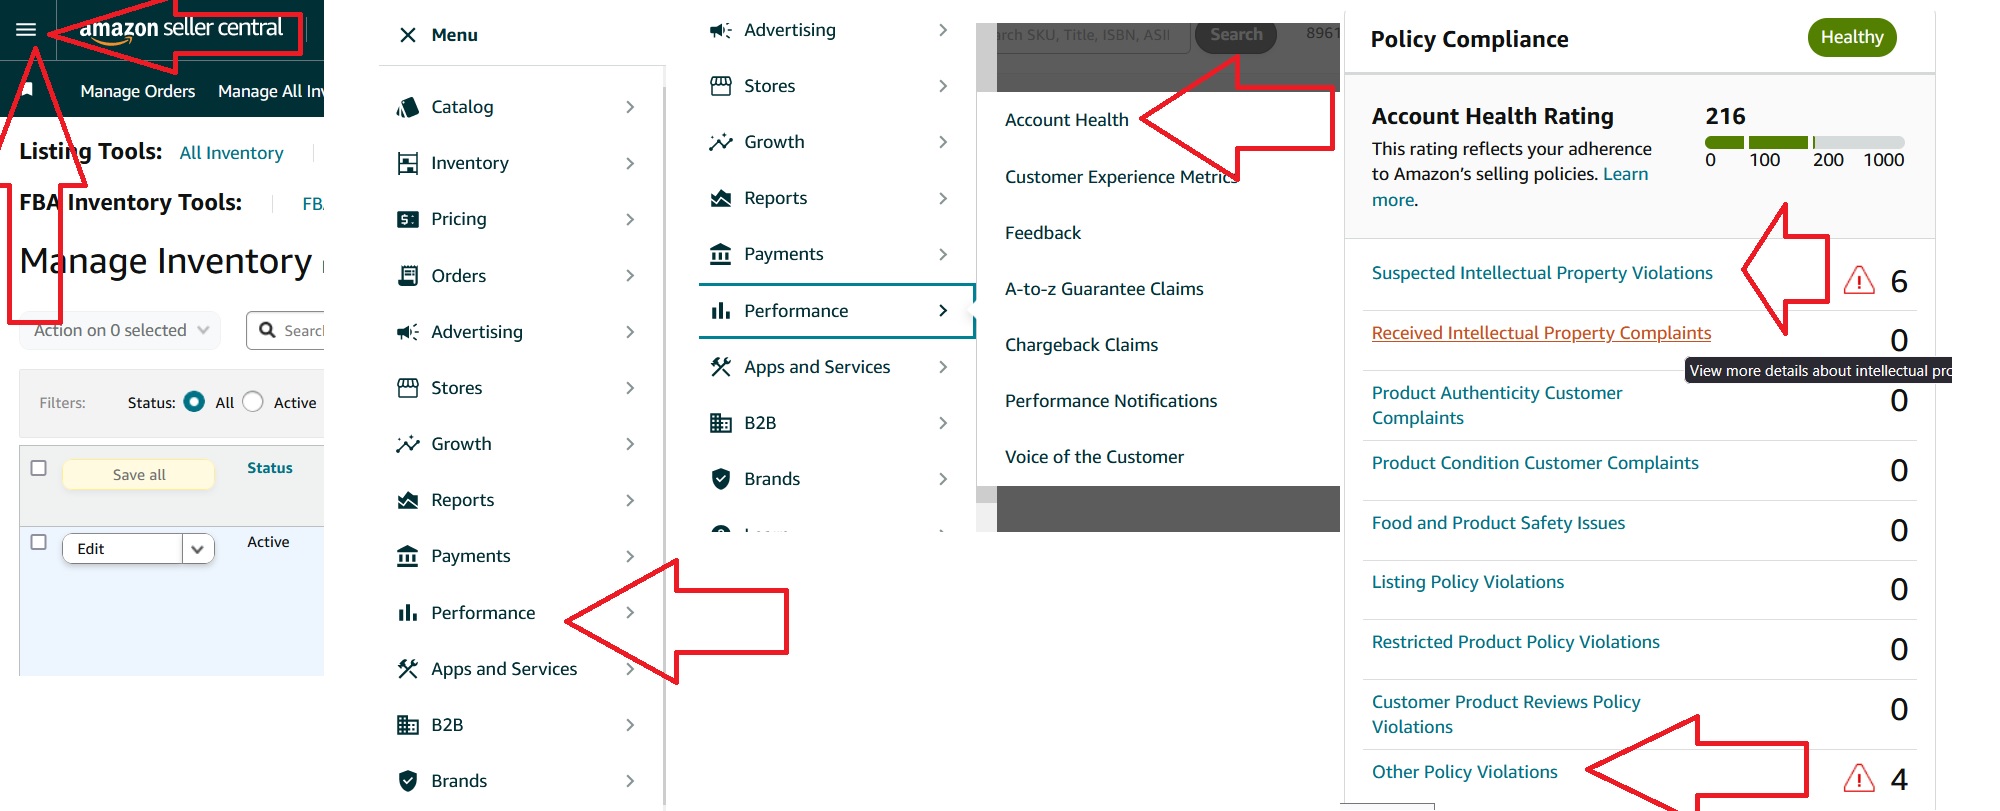
Task: Click the Account Health Rating progress bar
Action: point(1804,142)
